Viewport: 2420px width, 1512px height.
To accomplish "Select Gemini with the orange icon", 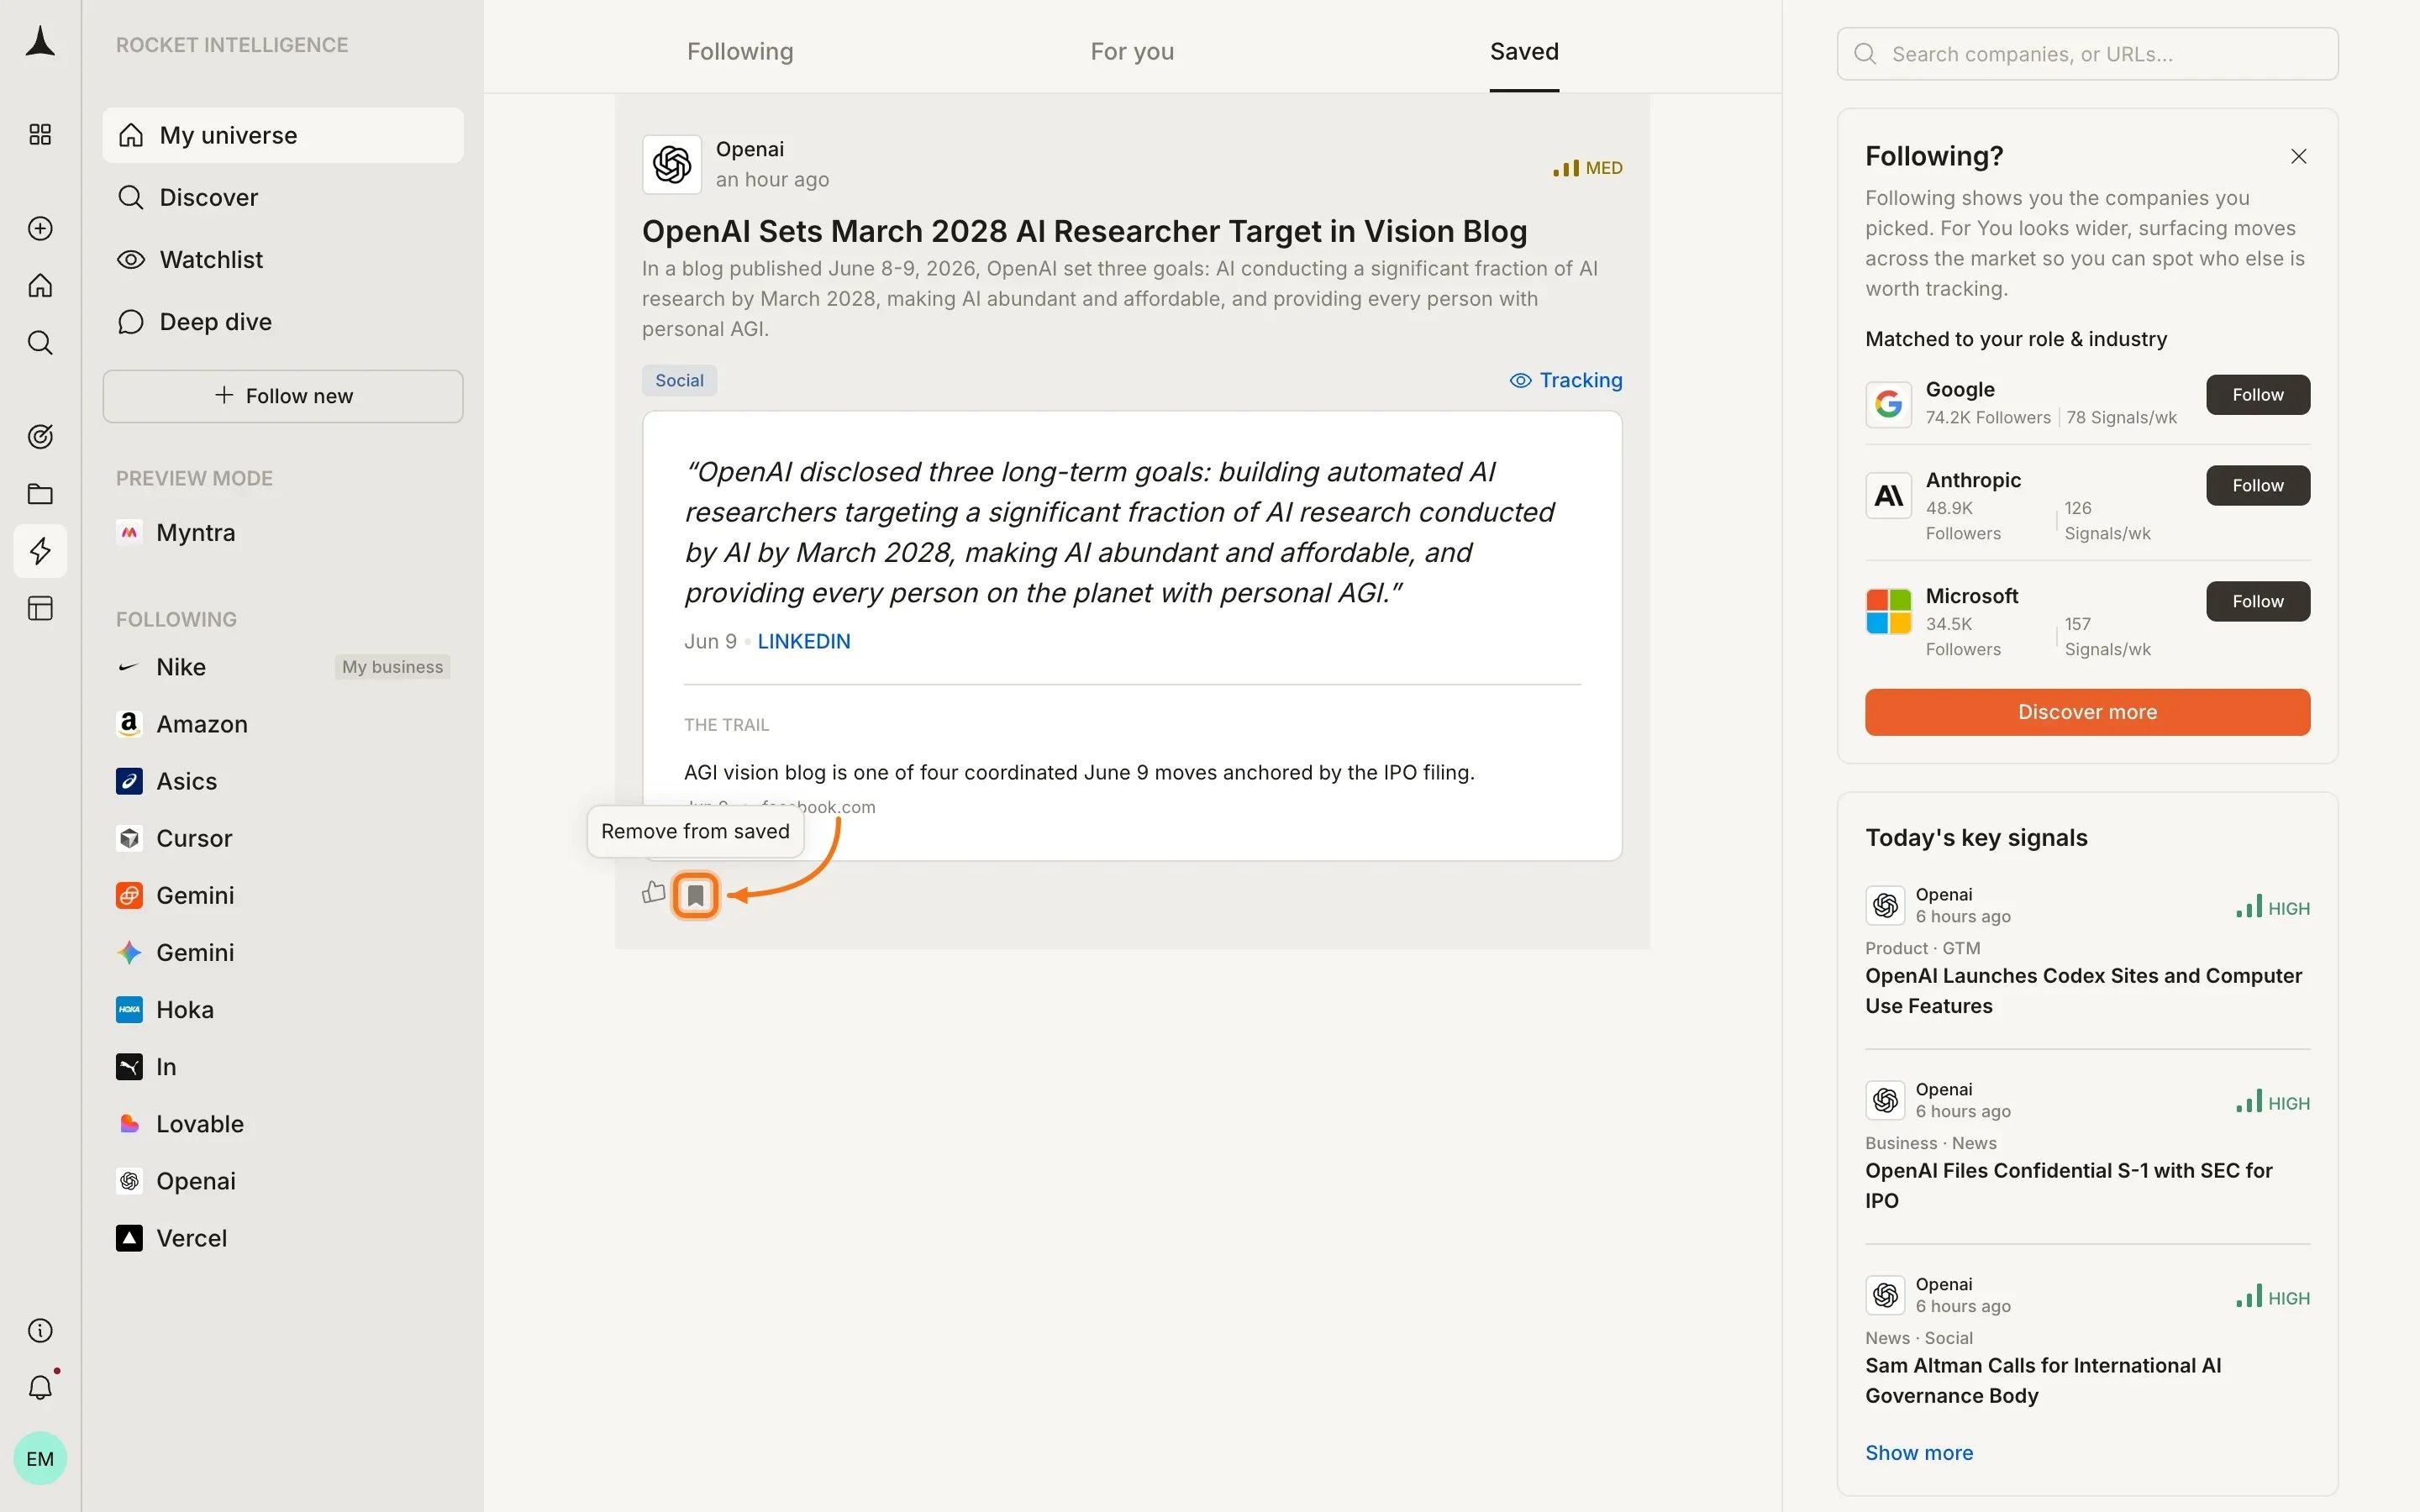I will tap(283, 895).
